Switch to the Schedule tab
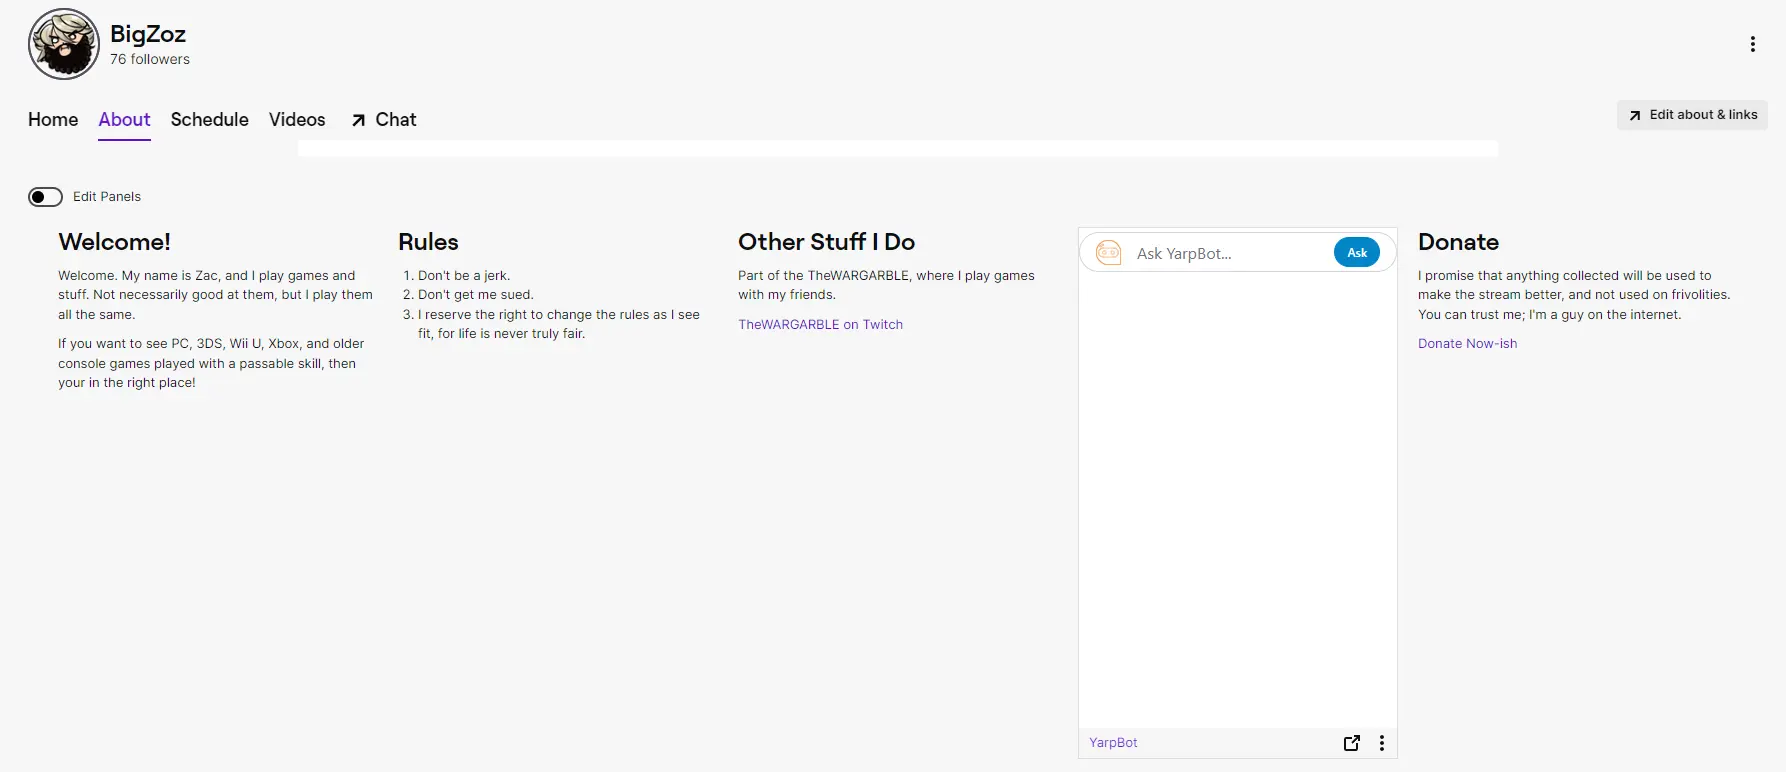 [x=209, y=120]
